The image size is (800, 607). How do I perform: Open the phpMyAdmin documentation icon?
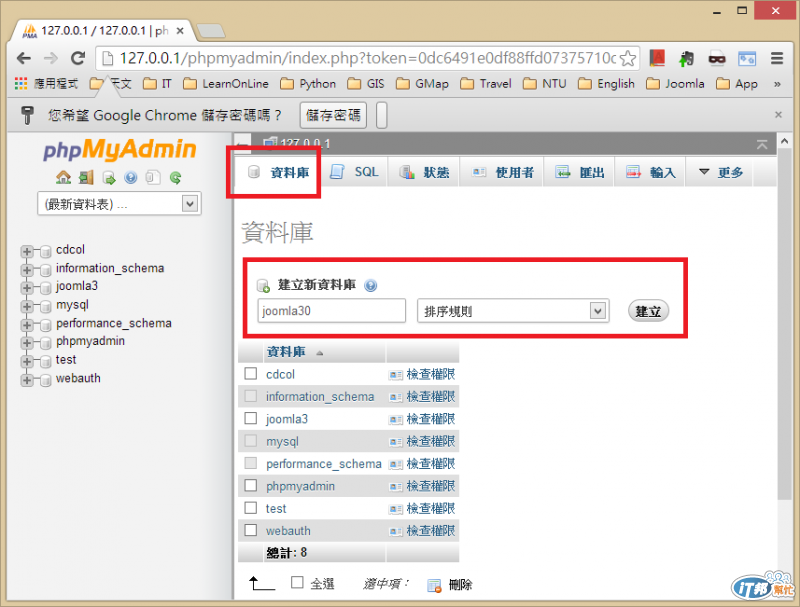click(131, 178)
